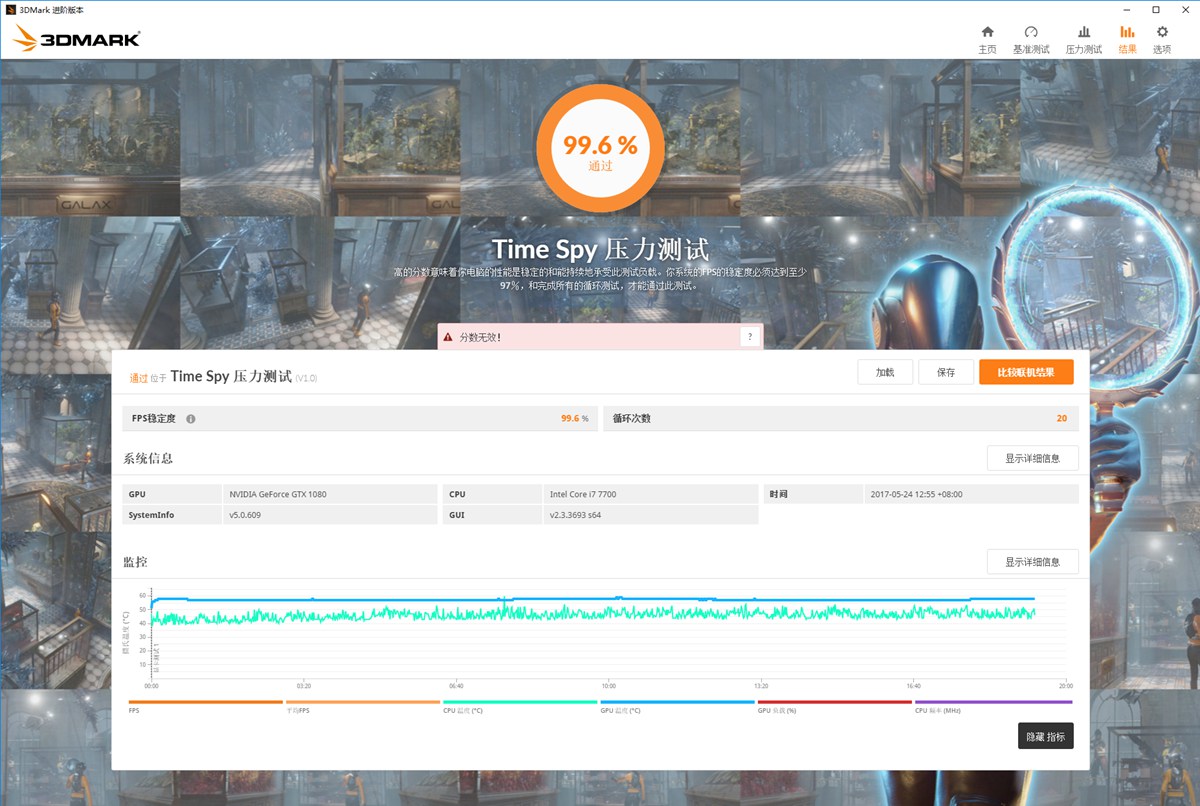
Task: Toggle the FPS legend in monitoring chart
Action: pyautogui.click(x=206, y=705)
